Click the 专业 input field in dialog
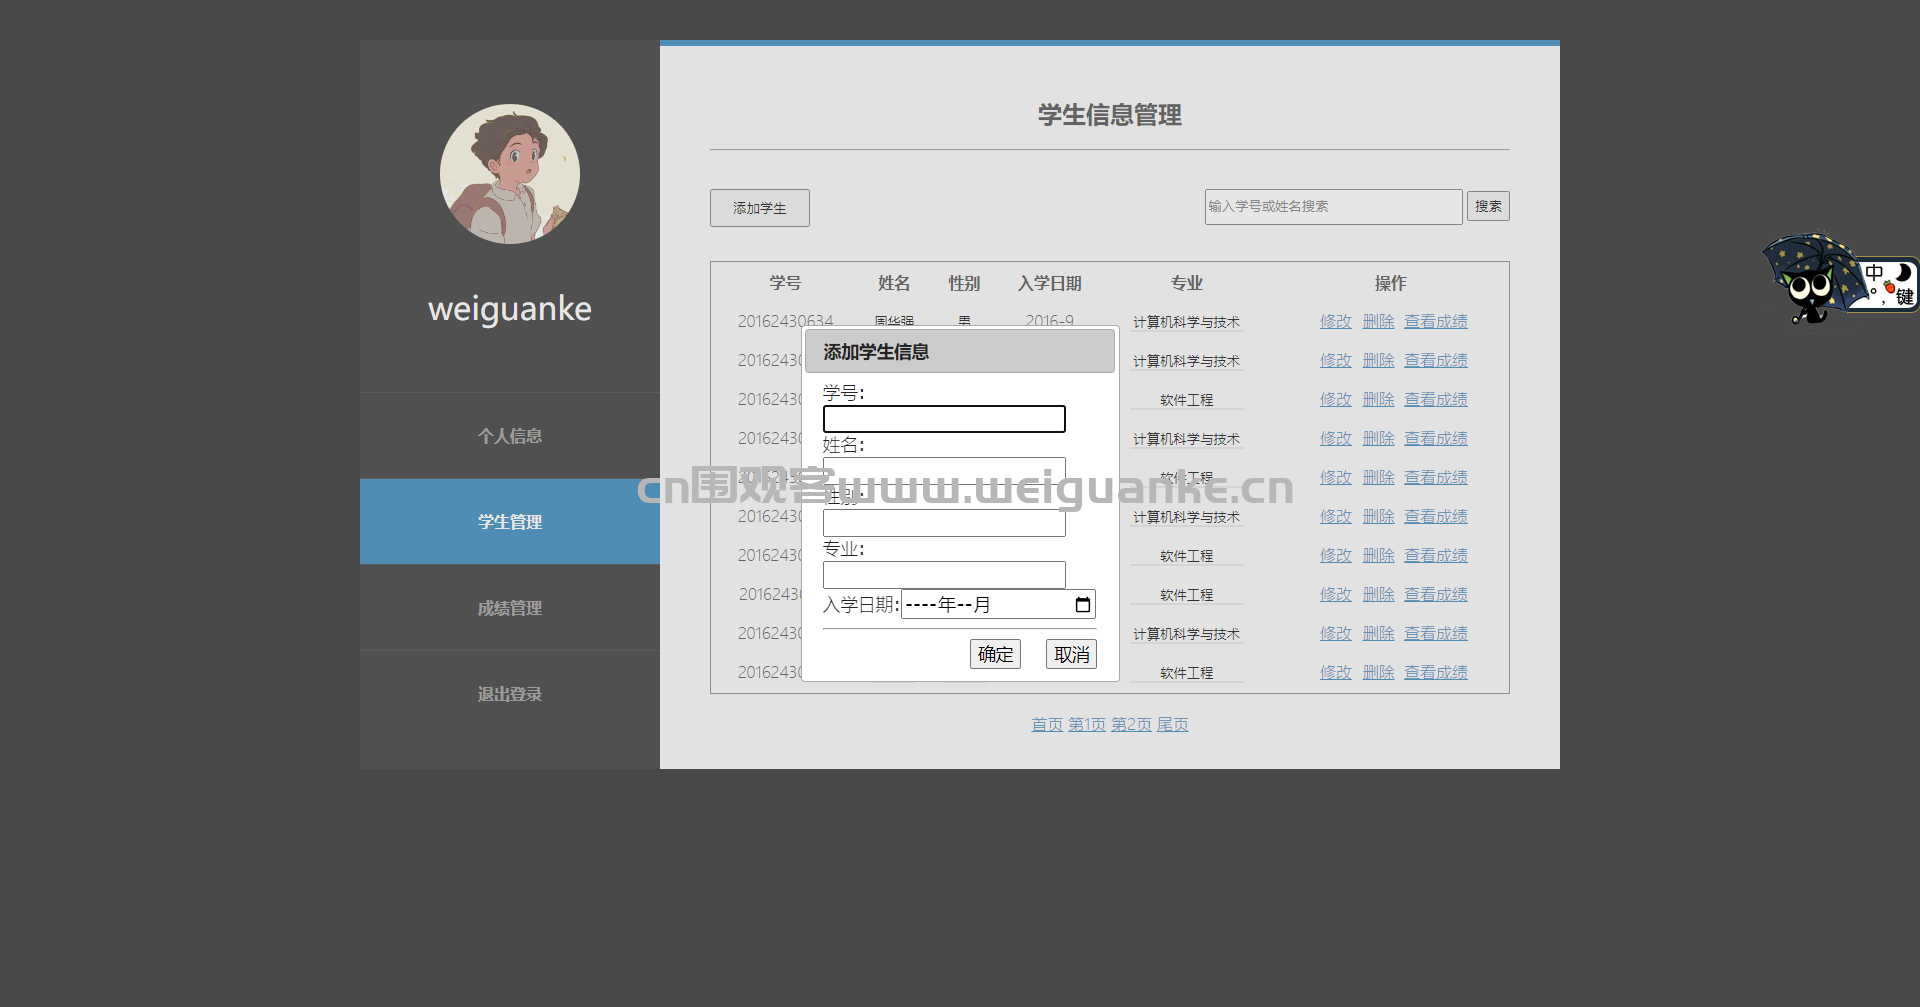 point(944,575)
